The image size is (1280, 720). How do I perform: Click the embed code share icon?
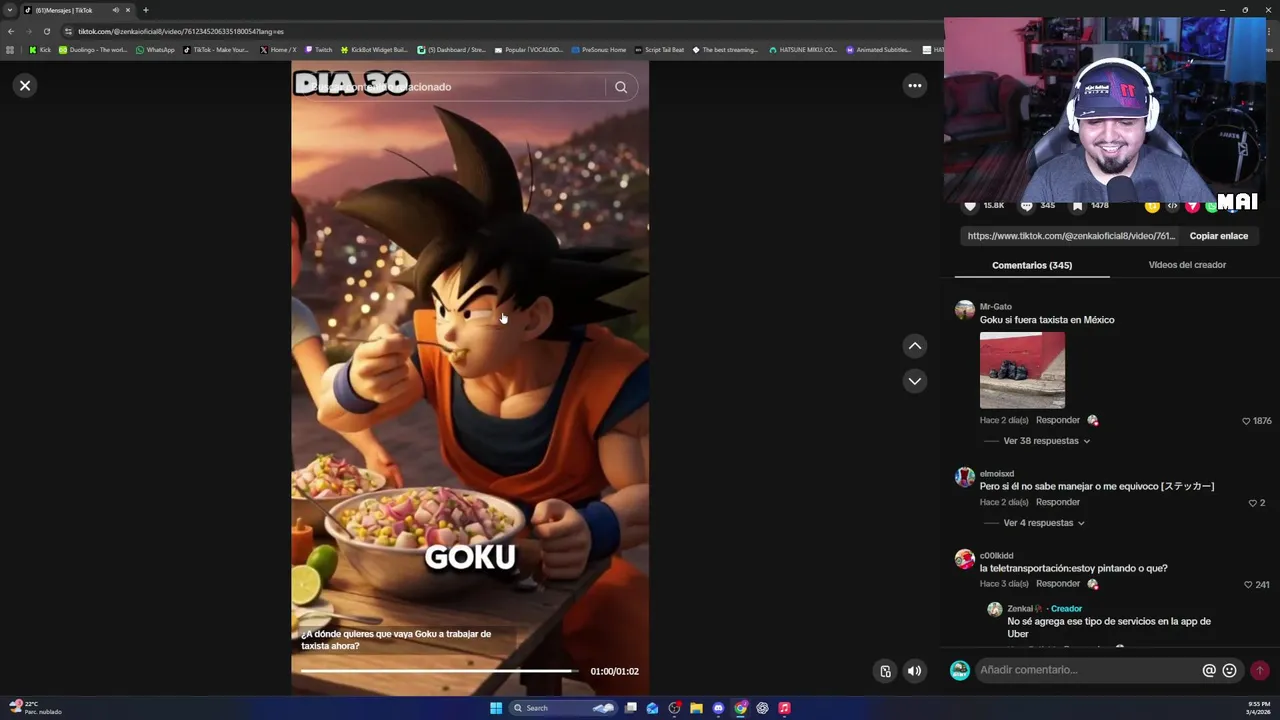coord(1172,206)
